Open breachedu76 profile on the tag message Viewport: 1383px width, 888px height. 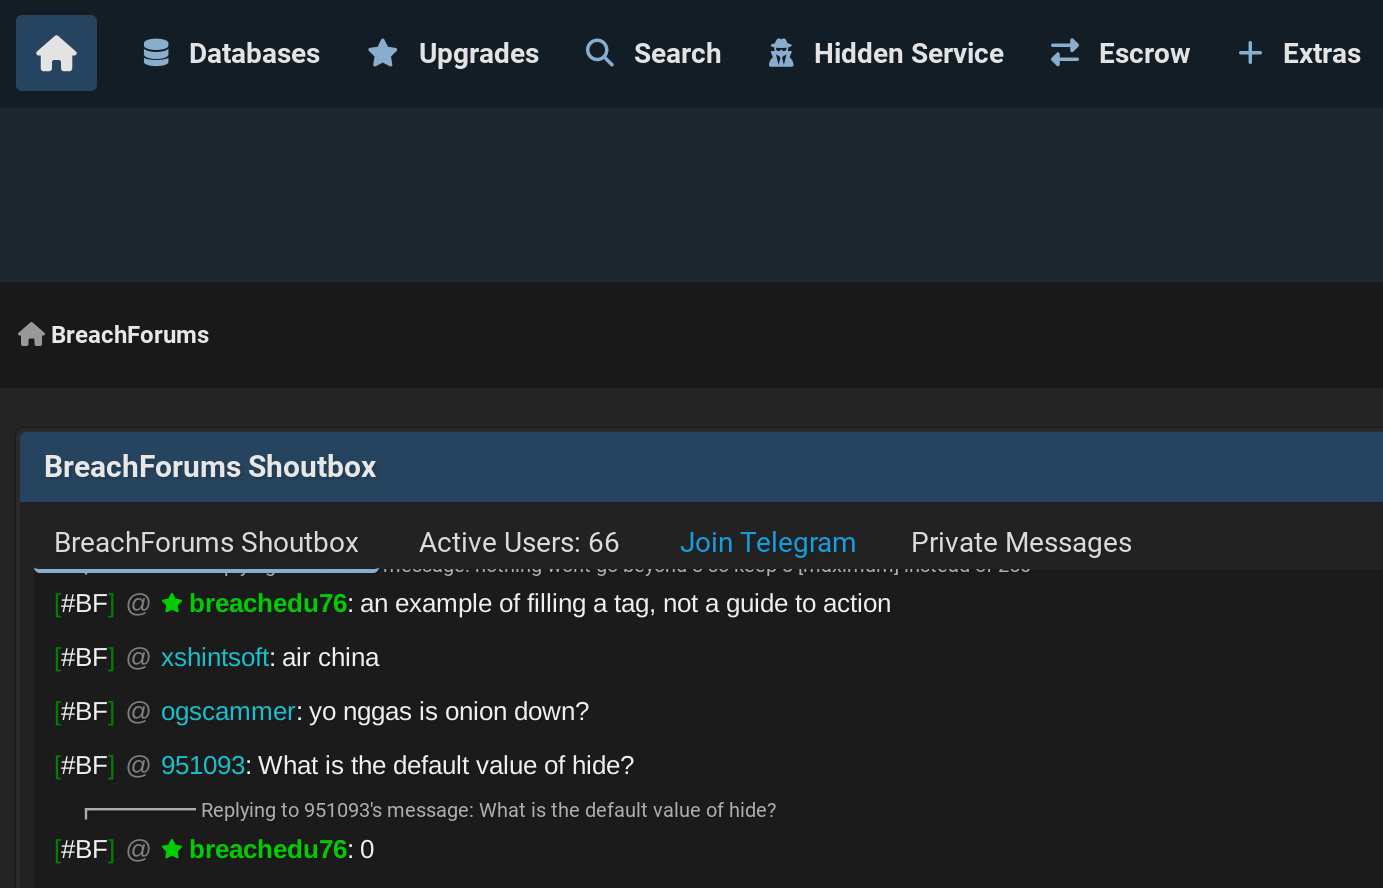coord(267,603)
